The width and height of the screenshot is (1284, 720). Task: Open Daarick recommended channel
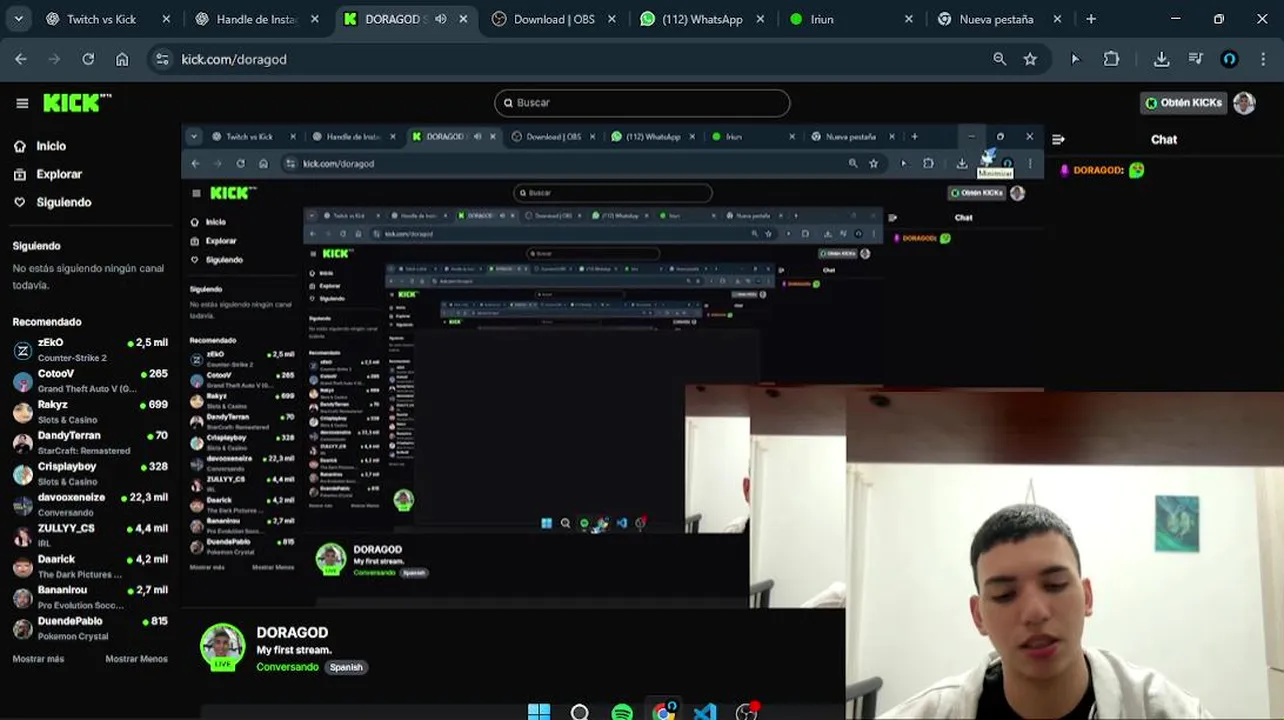(x=90, y=567)
